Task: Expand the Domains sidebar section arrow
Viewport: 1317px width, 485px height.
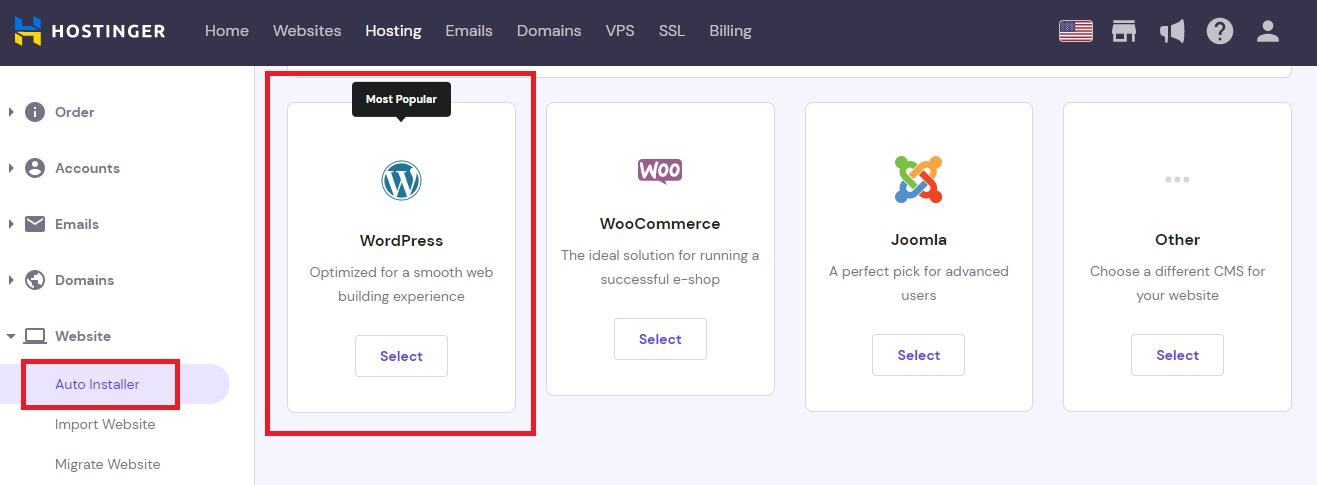Action: (11, 280)
